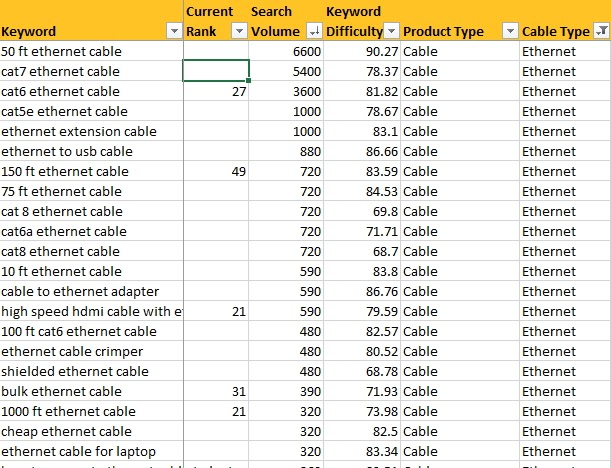Open the active Cable Type filter icon

(601, 31)
